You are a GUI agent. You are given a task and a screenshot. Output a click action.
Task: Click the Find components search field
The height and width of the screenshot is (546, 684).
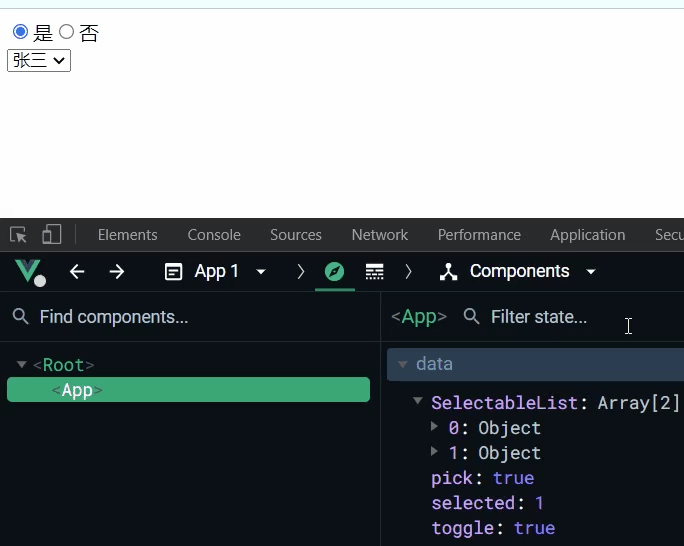click(190, 317)
